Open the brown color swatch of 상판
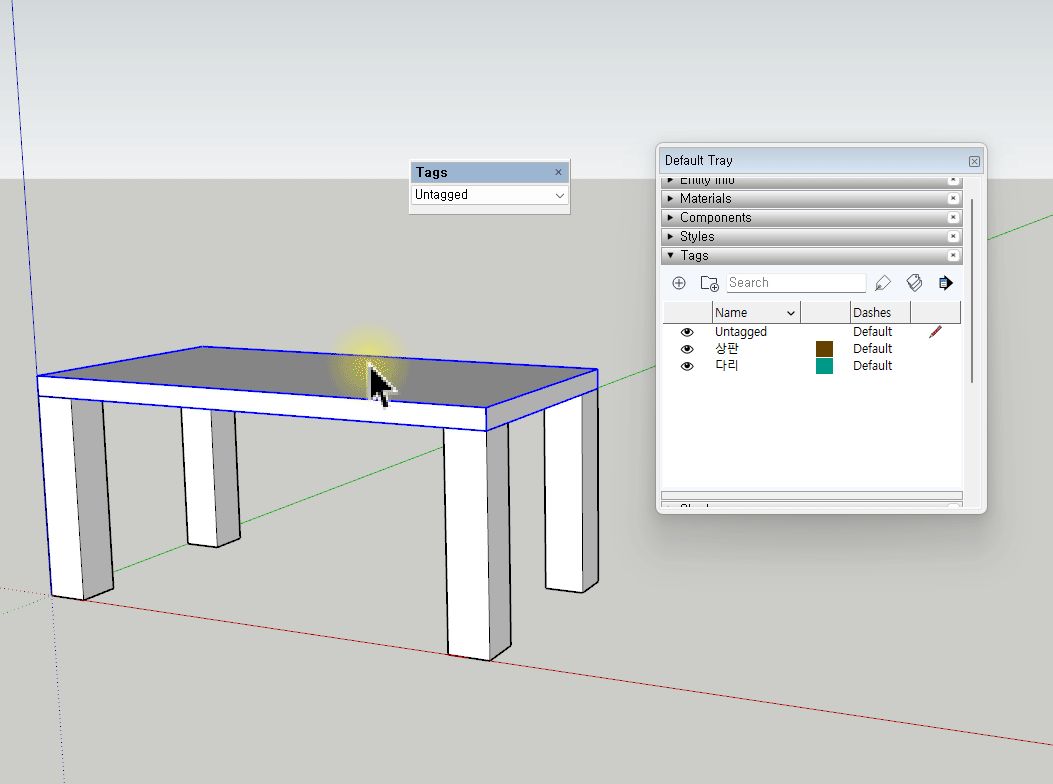The width and height of the screenshot is (1053, 784). click(824, 349)
